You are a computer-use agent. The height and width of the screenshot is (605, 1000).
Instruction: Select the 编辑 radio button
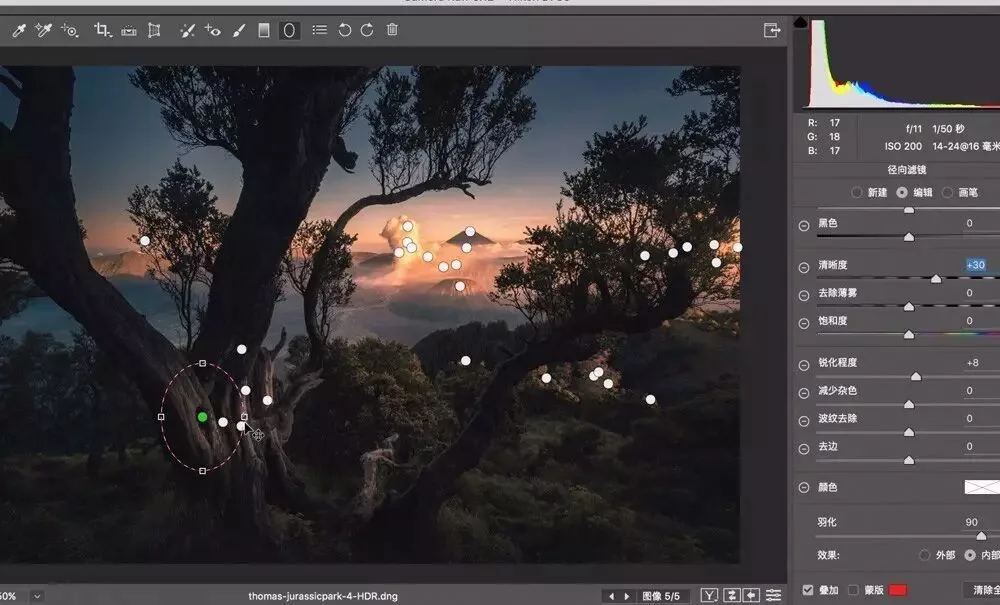902,192
